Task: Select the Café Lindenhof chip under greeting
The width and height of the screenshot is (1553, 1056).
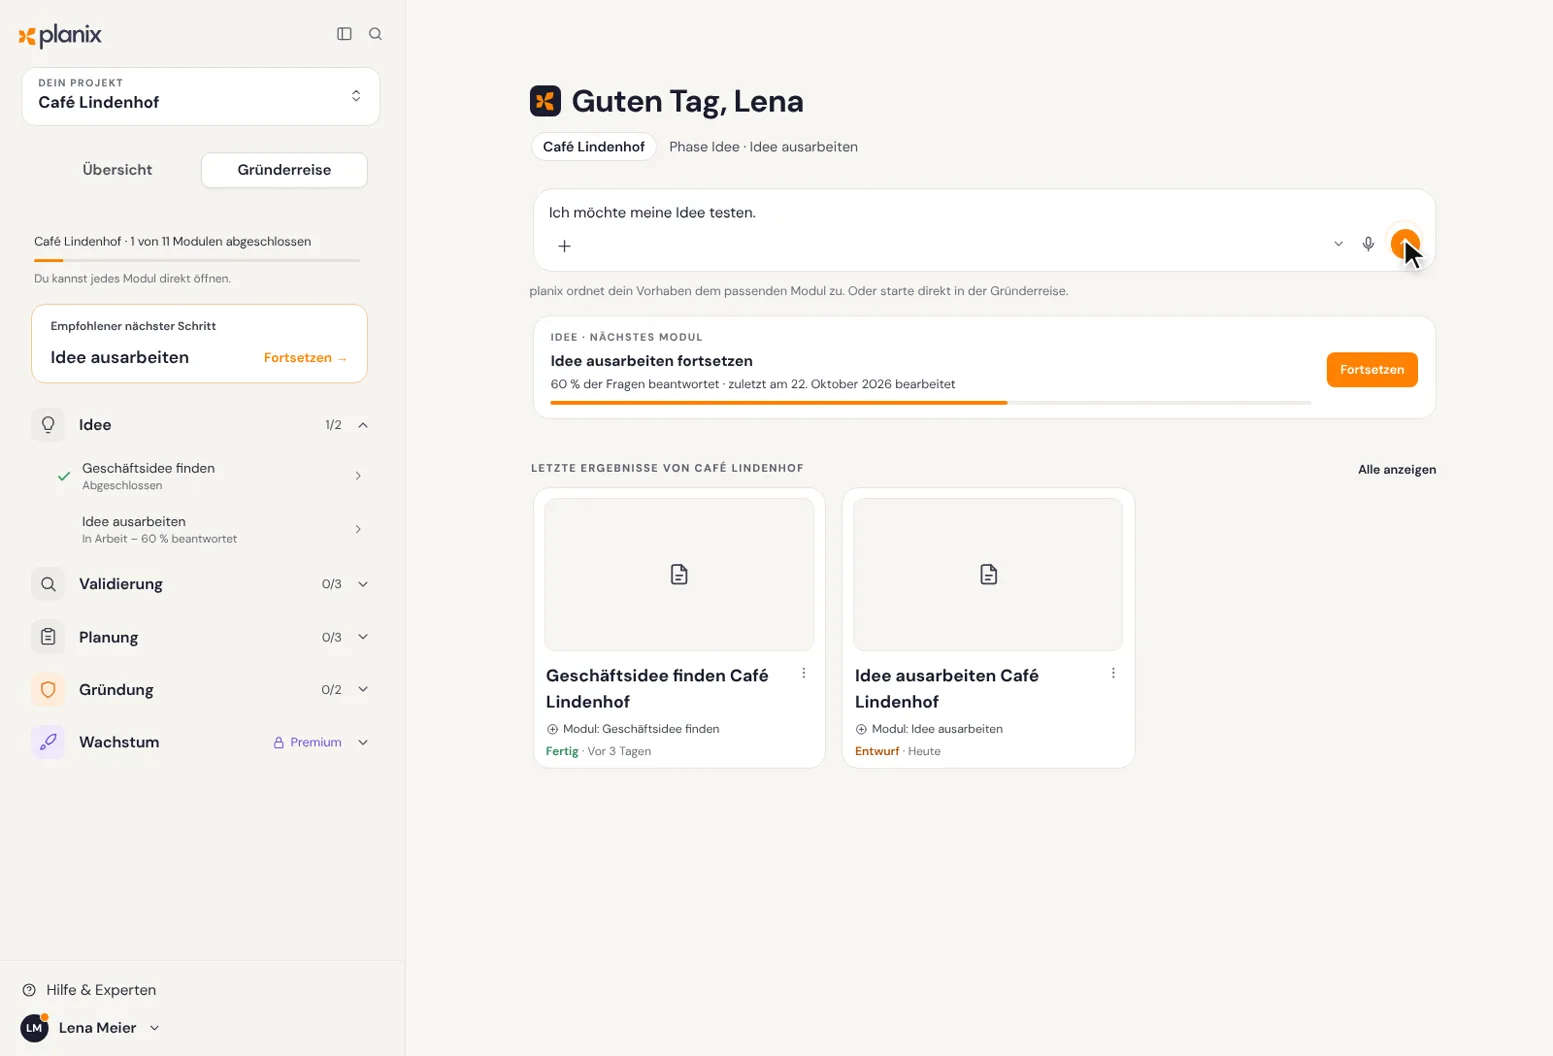Action: [594, 147]
